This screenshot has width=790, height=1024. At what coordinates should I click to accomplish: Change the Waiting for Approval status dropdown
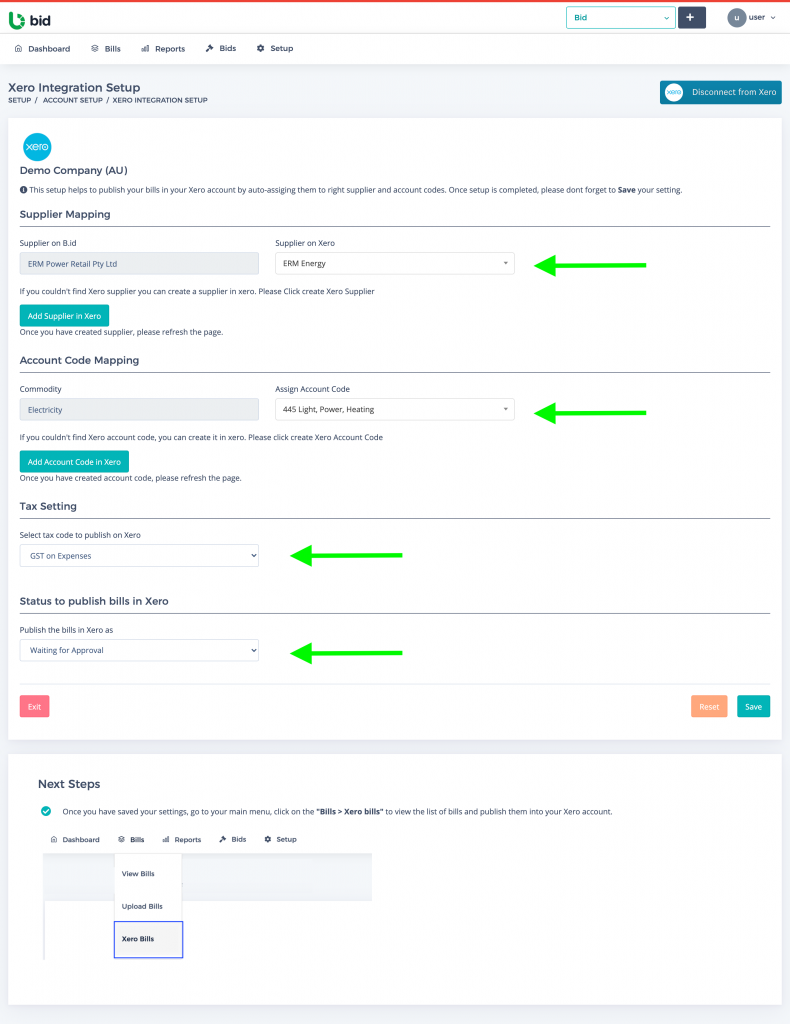pyautogui.click(x=139, y=650)
